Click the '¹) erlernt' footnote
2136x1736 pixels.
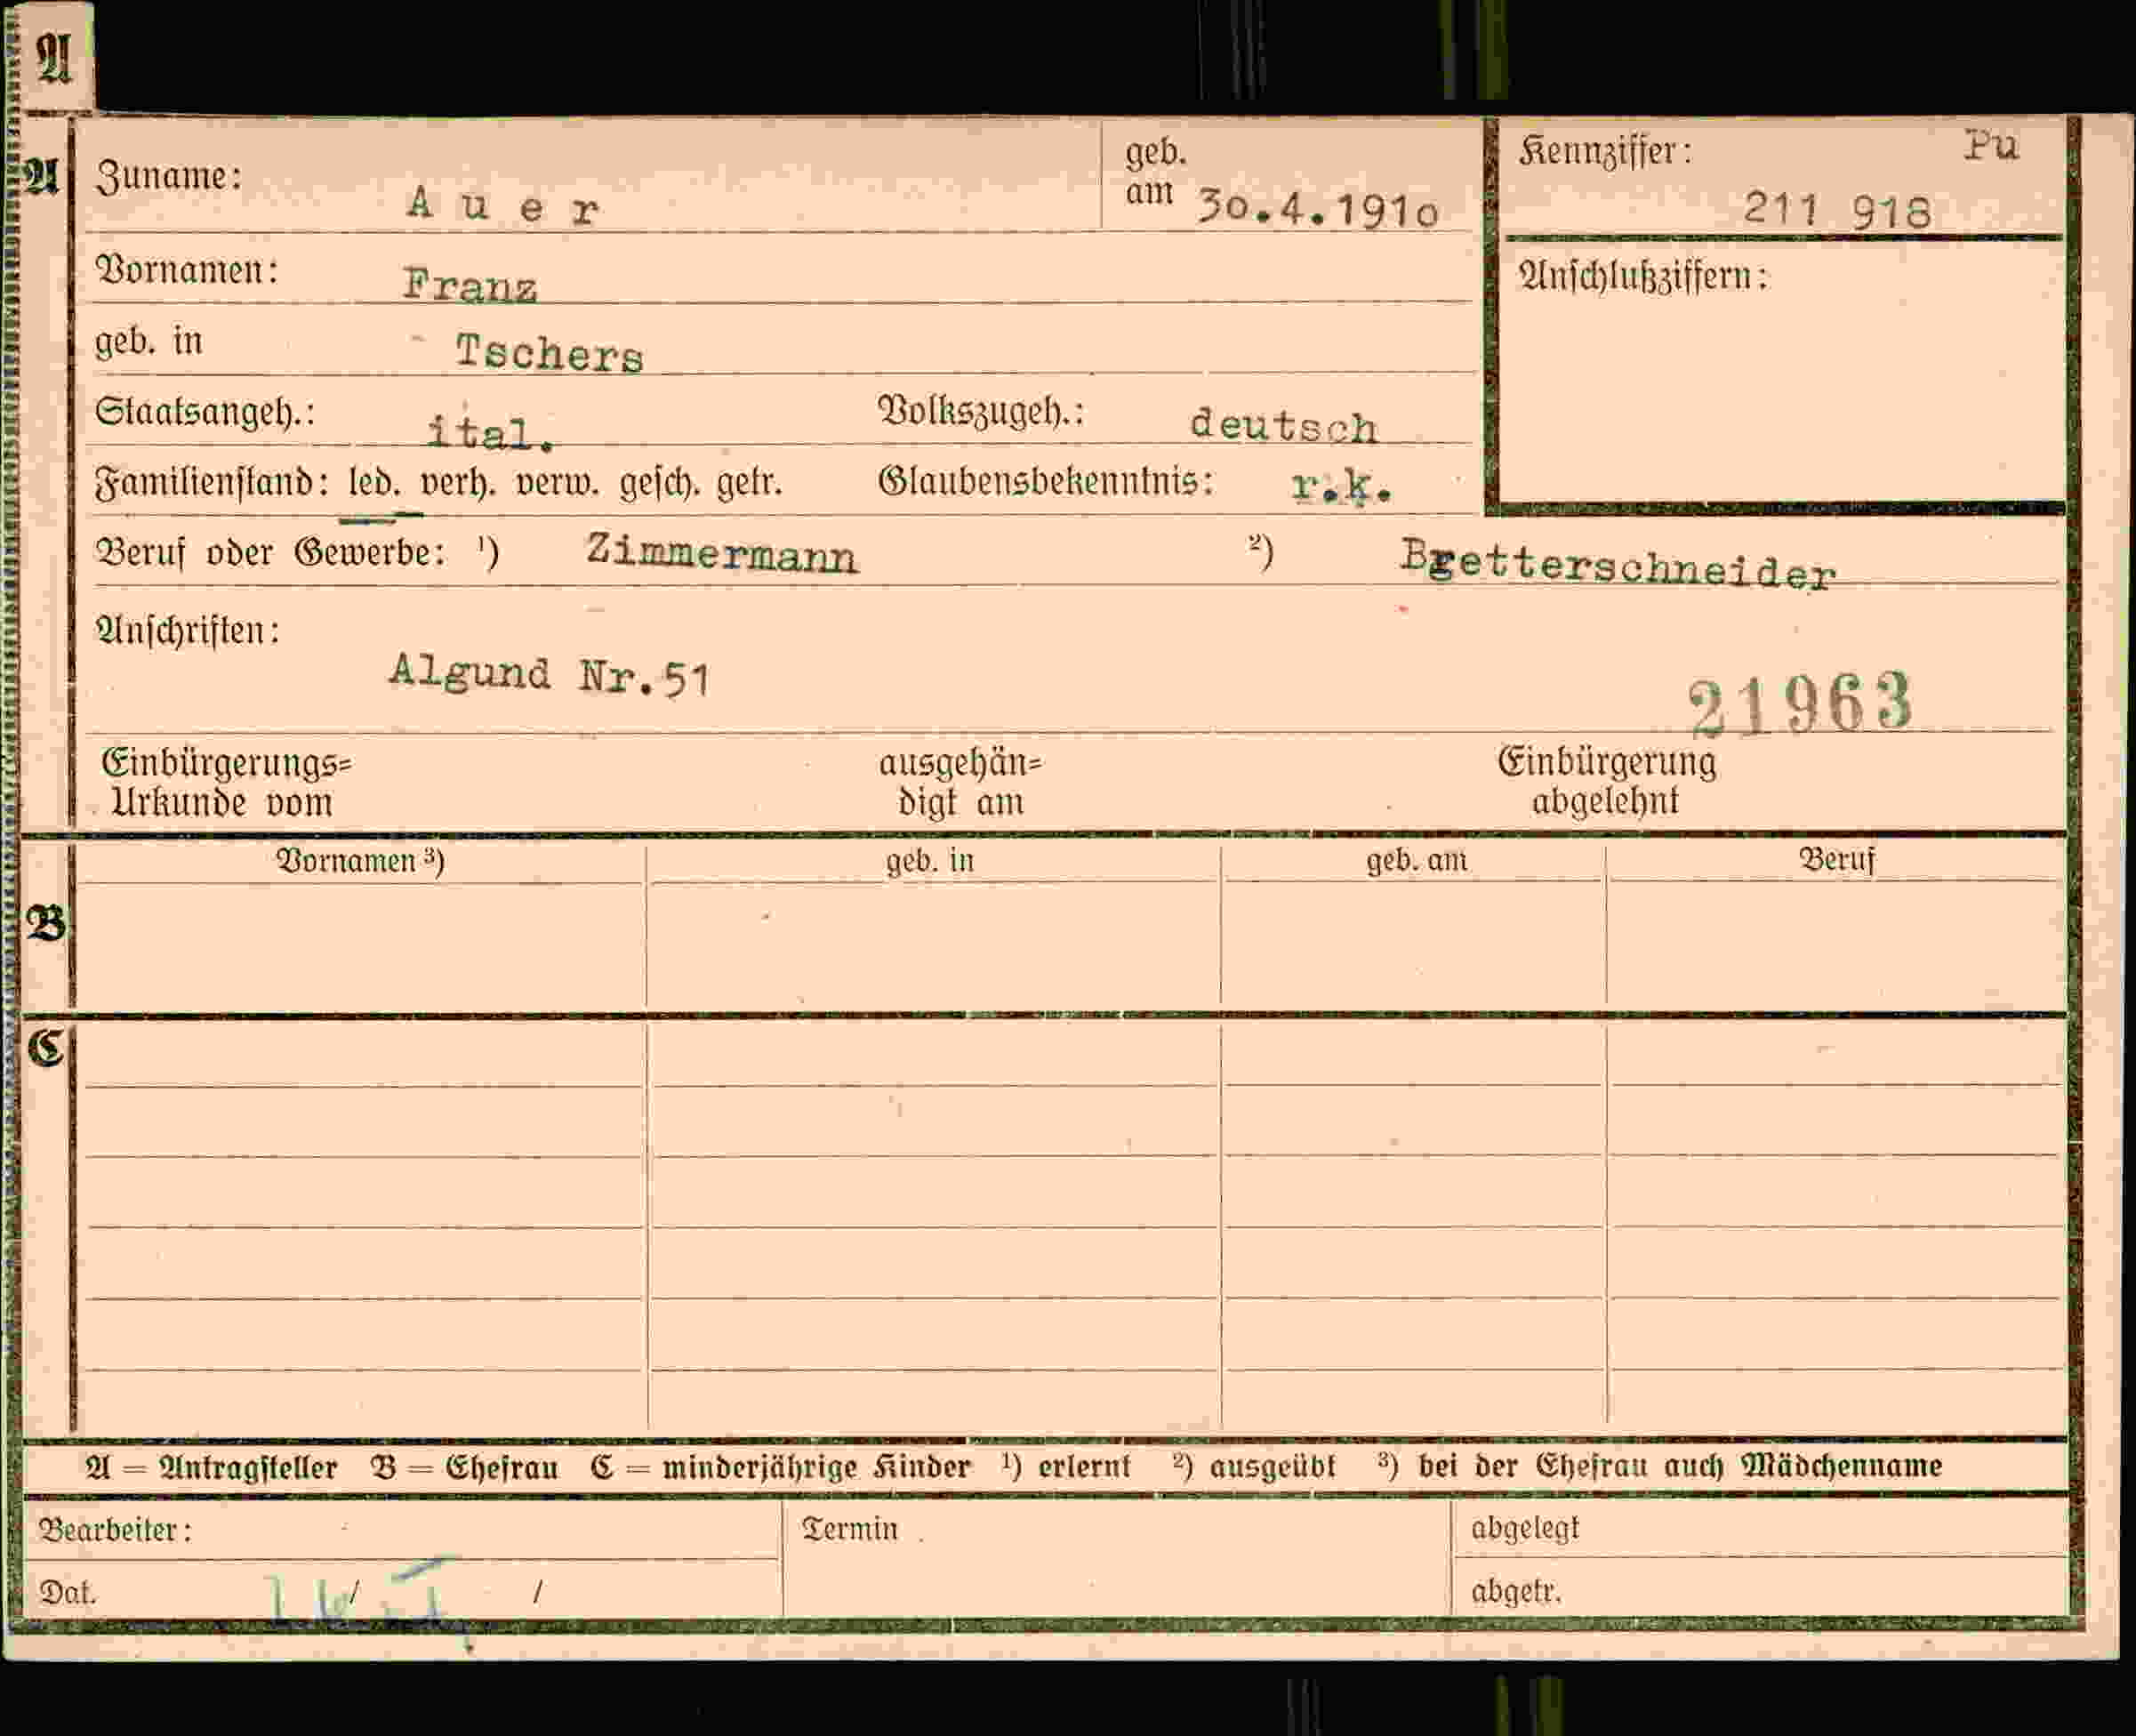[1066, 1467]
